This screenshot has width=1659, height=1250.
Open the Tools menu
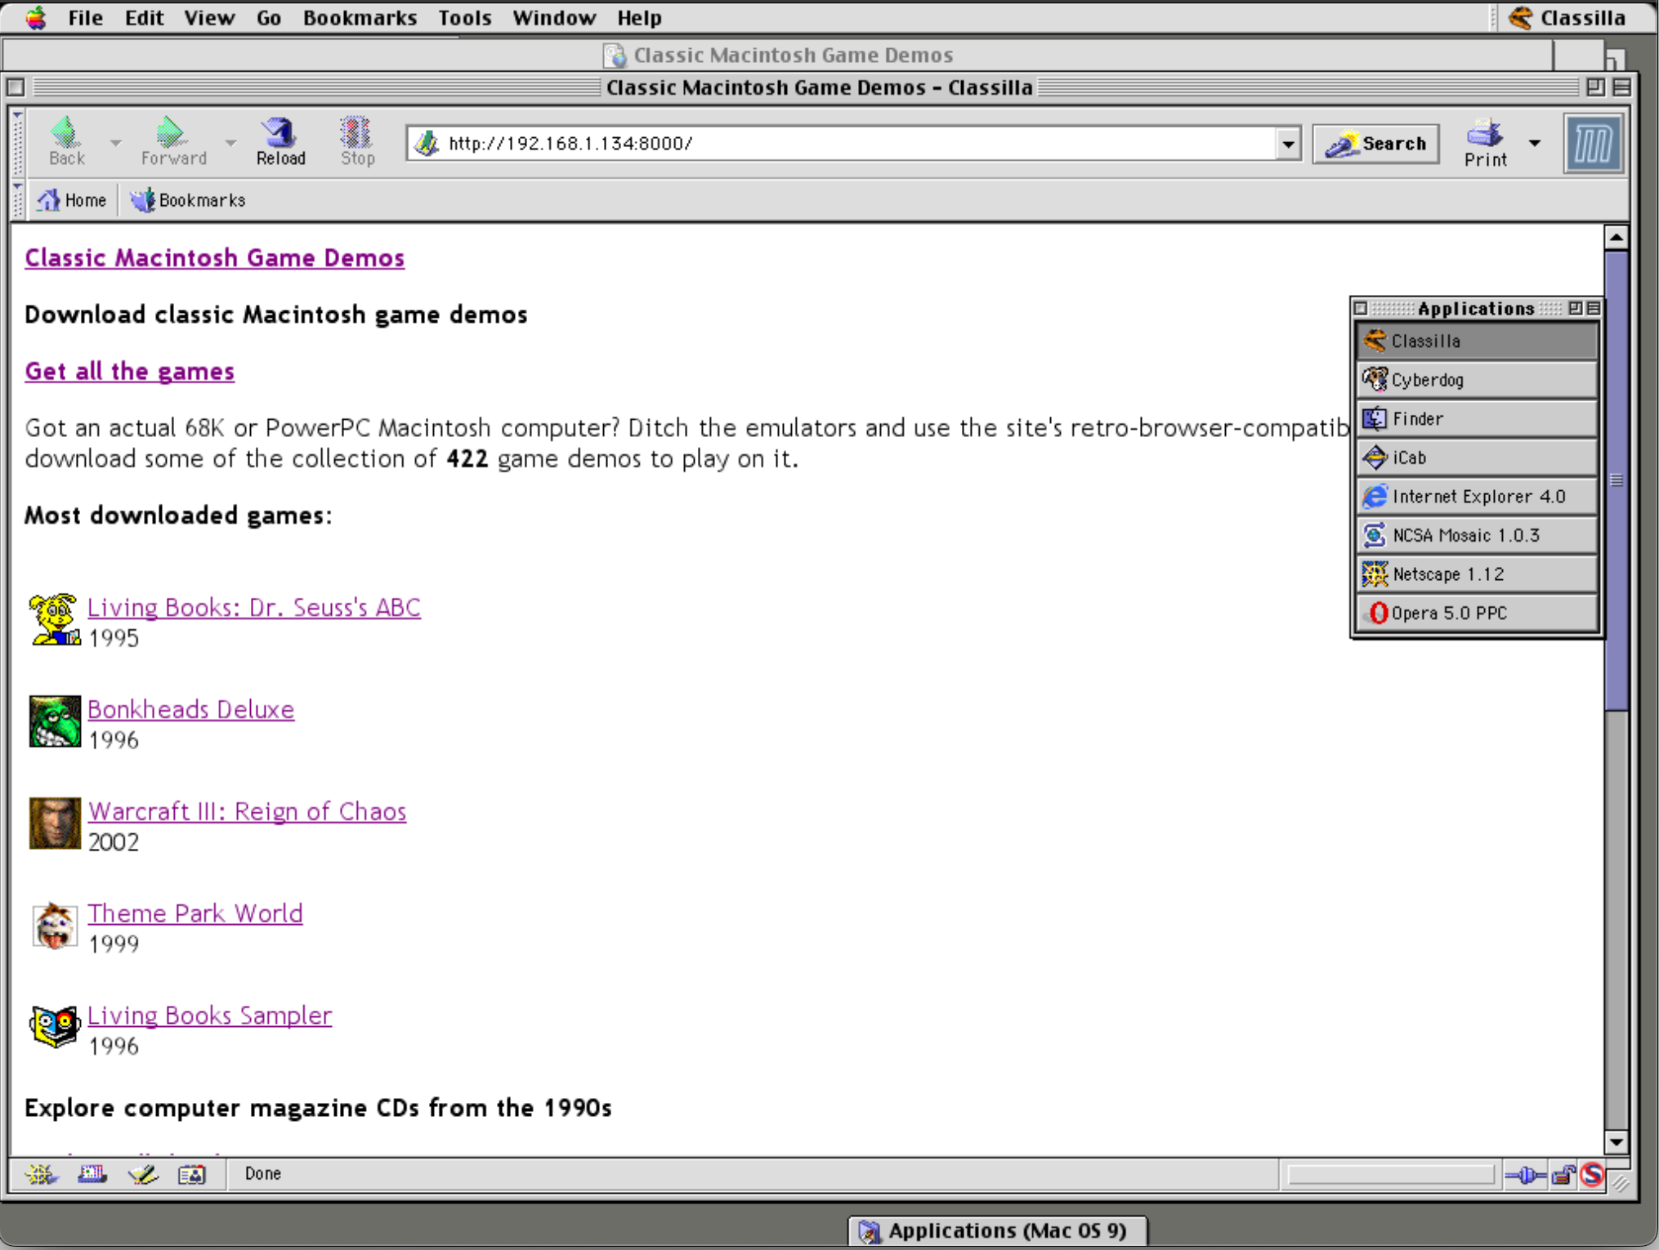(x=465, y=18)
